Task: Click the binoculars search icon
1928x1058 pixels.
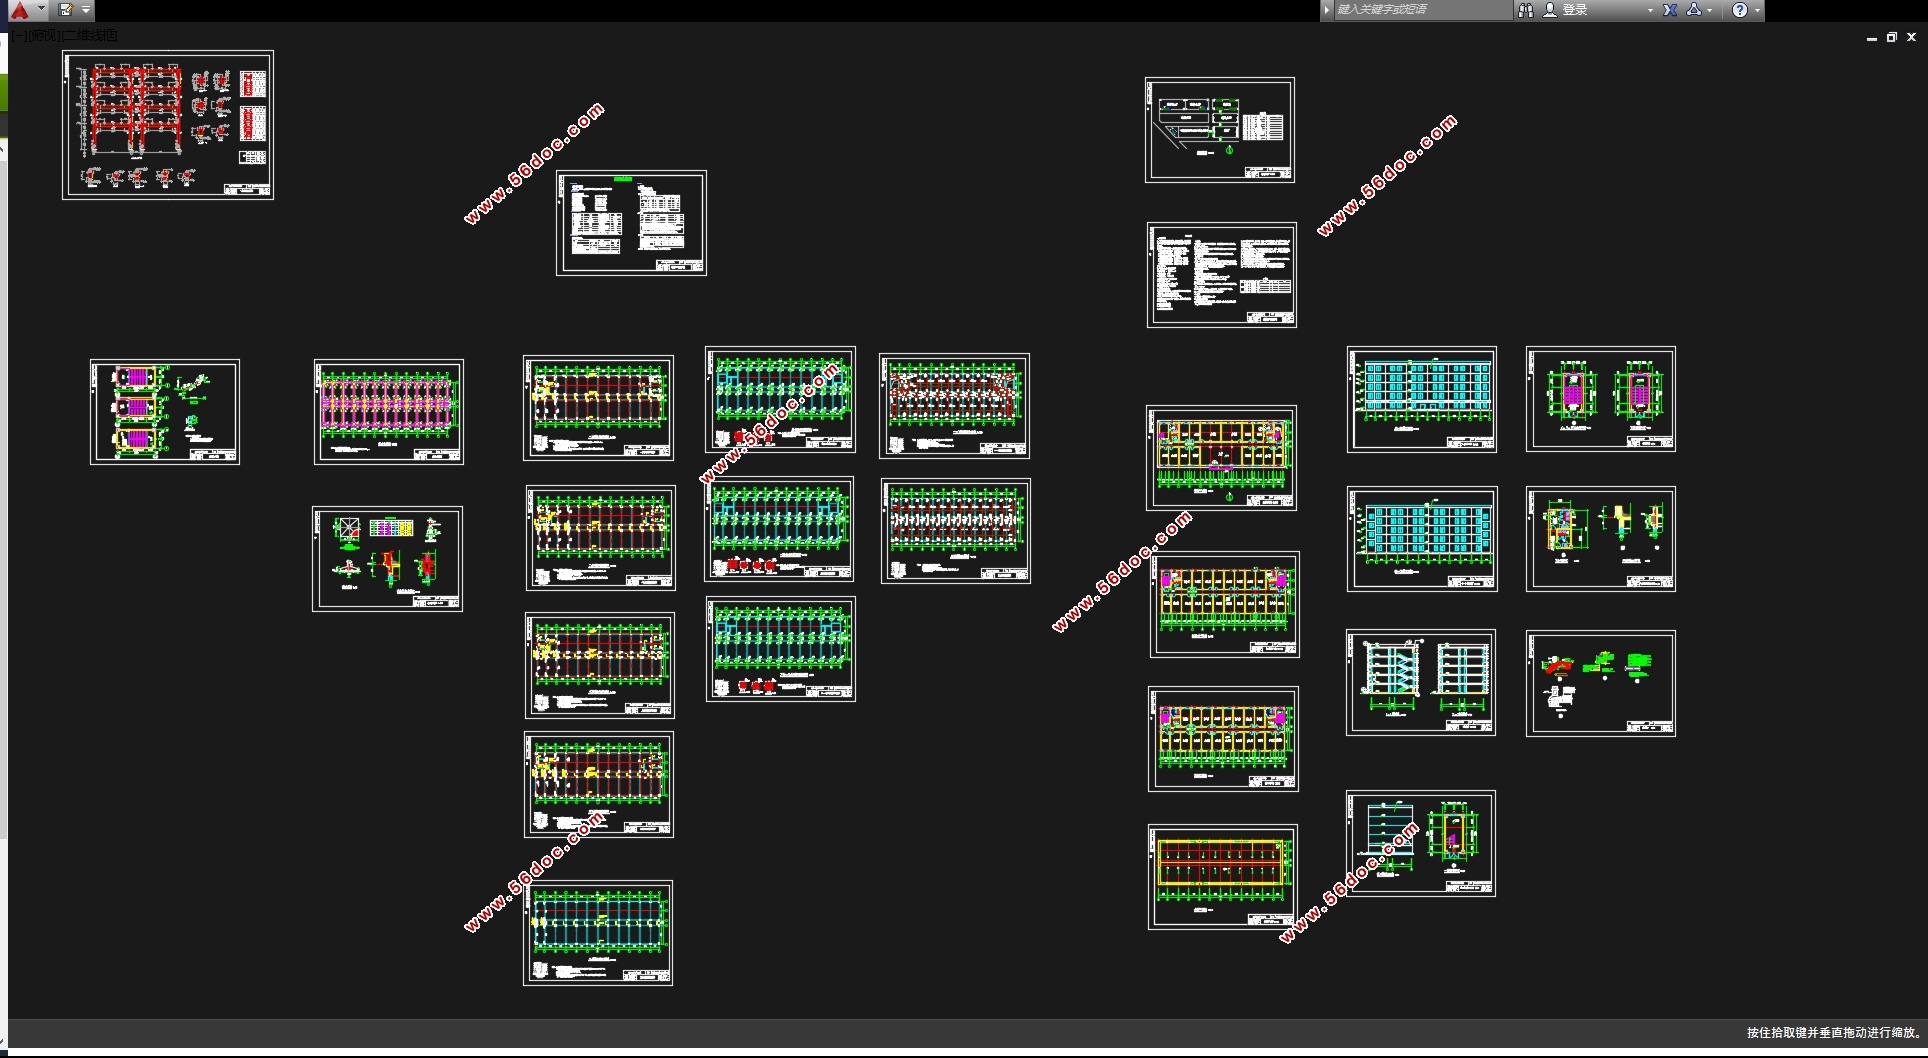Action: (x=1526, y=10)
